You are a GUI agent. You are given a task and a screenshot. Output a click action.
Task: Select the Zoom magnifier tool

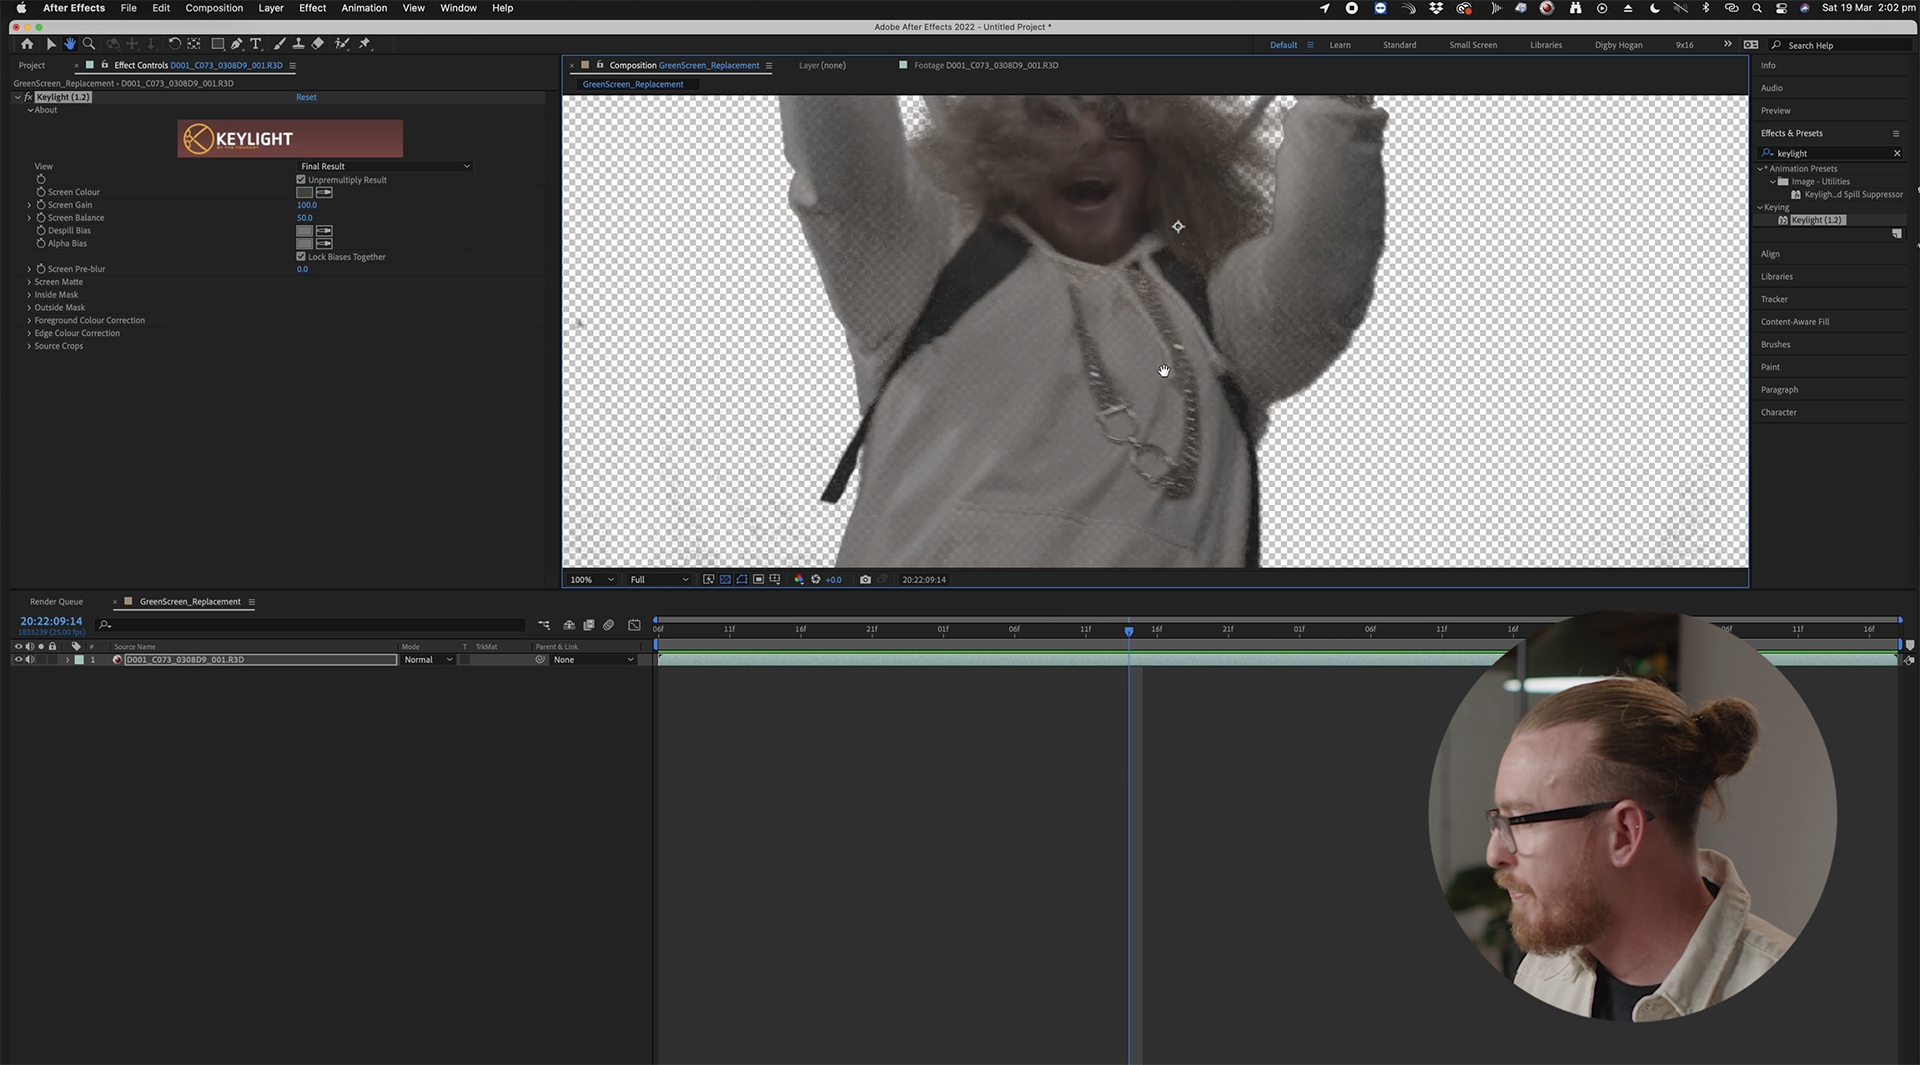coord(89,44)
